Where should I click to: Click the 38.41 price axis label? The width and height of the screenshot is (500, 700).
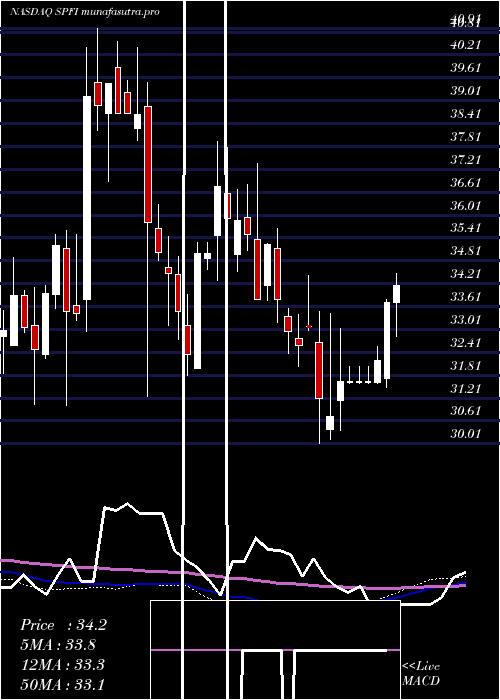[465, 114]
